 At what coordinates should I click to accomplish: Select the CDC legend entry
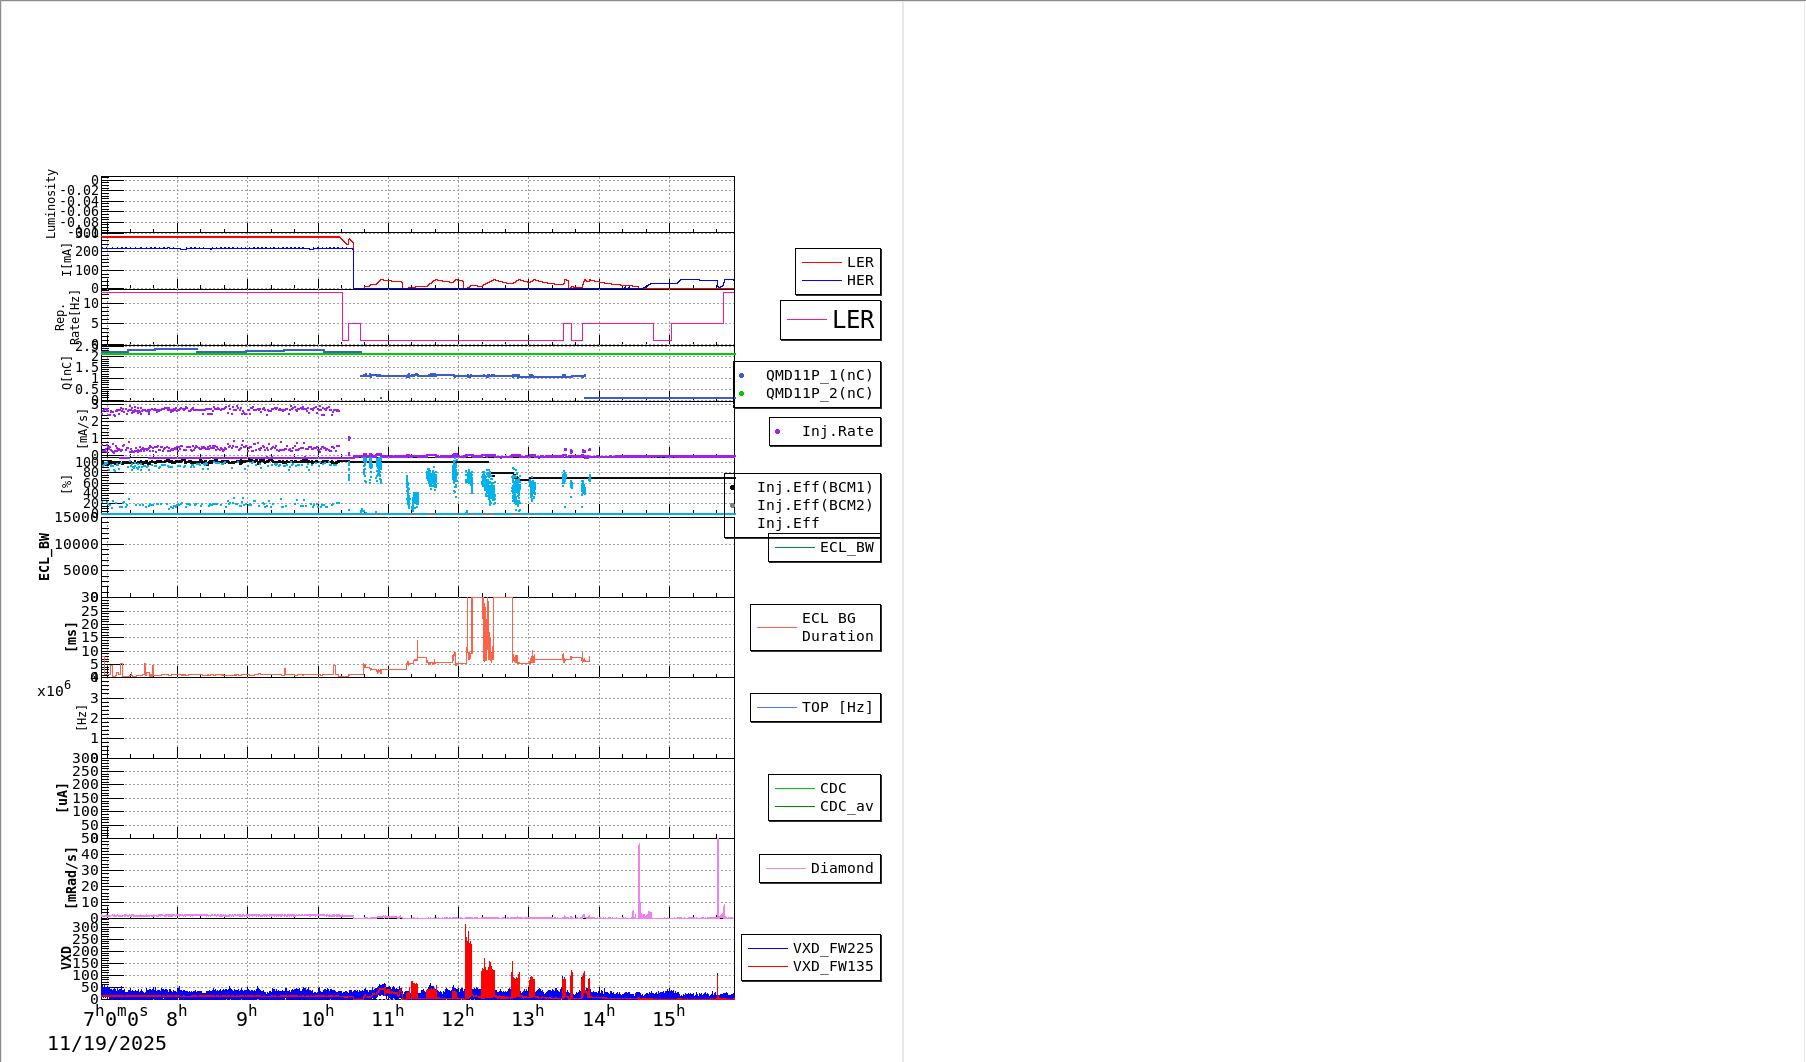tap(832, 789)
